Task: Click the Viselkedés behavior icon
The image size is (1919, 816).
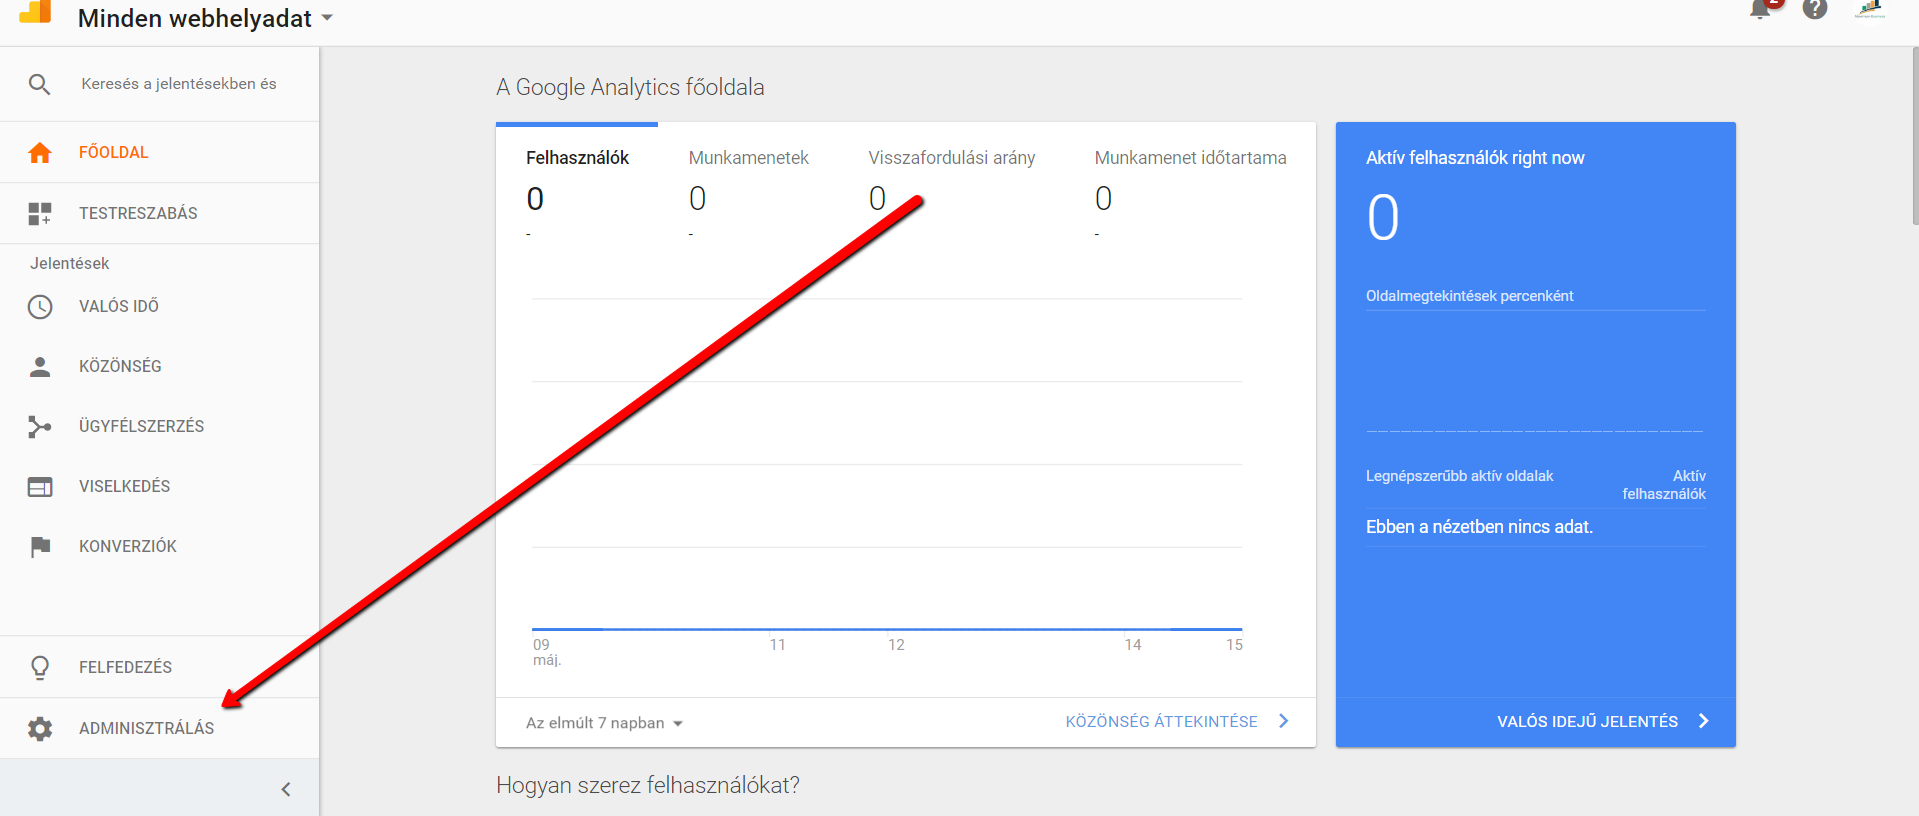Action: point(40,486)
